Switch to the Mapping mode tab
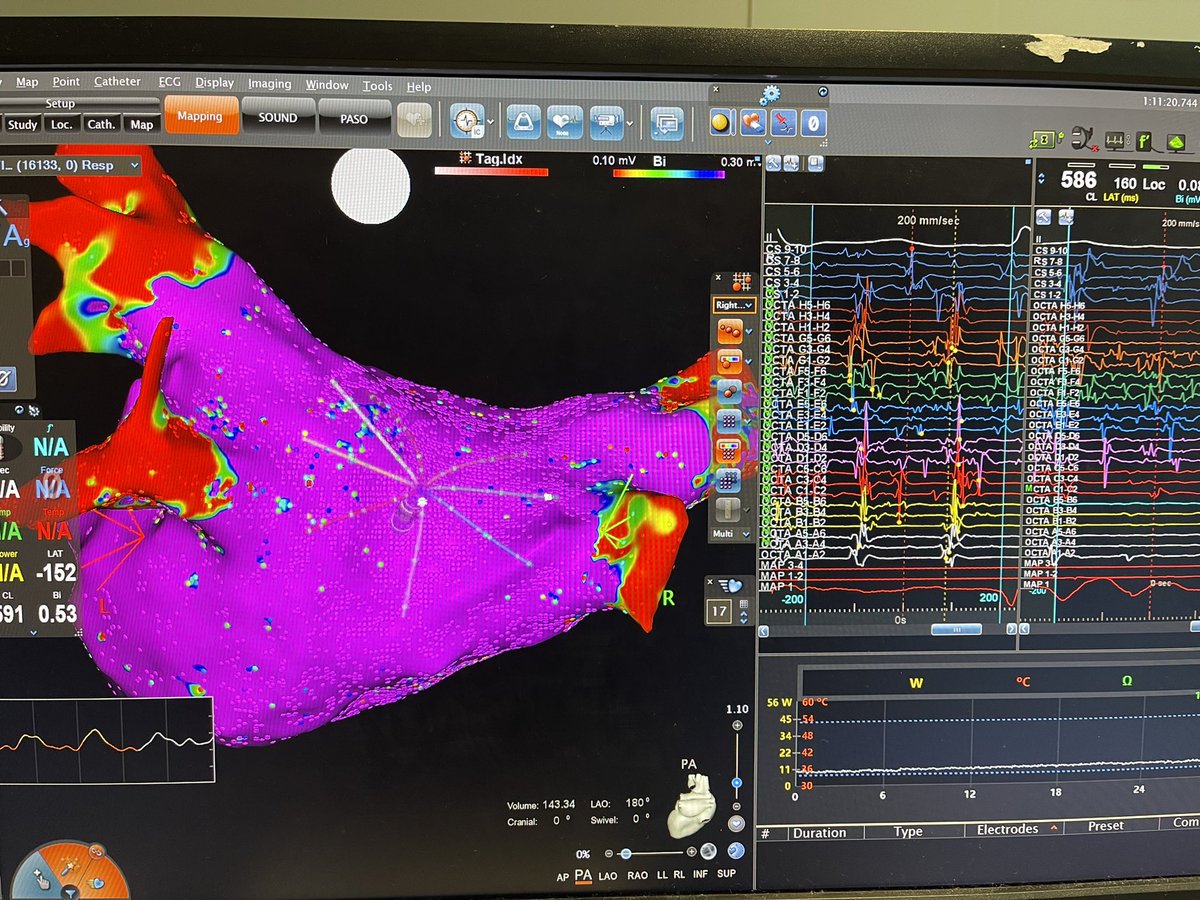The image size is (1200, 900). 200,116
